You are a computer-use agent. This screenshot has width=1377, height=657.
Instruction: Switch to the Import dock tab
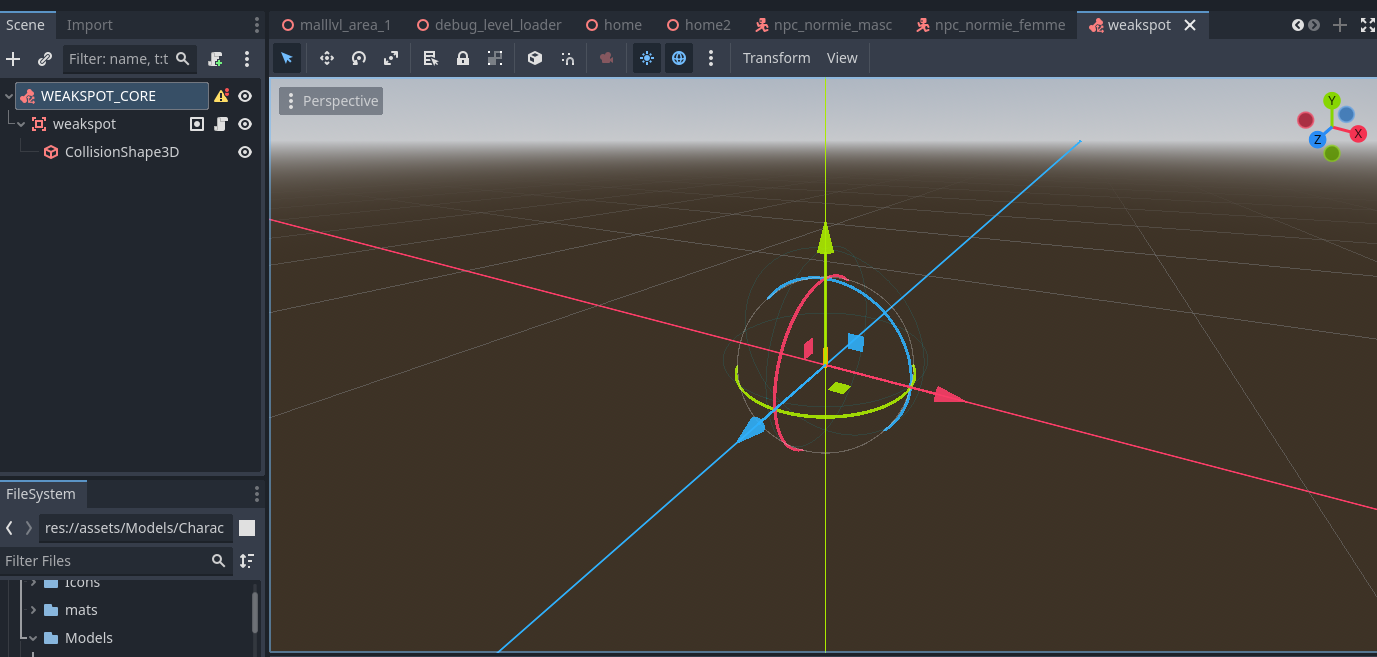click(90, 25)
